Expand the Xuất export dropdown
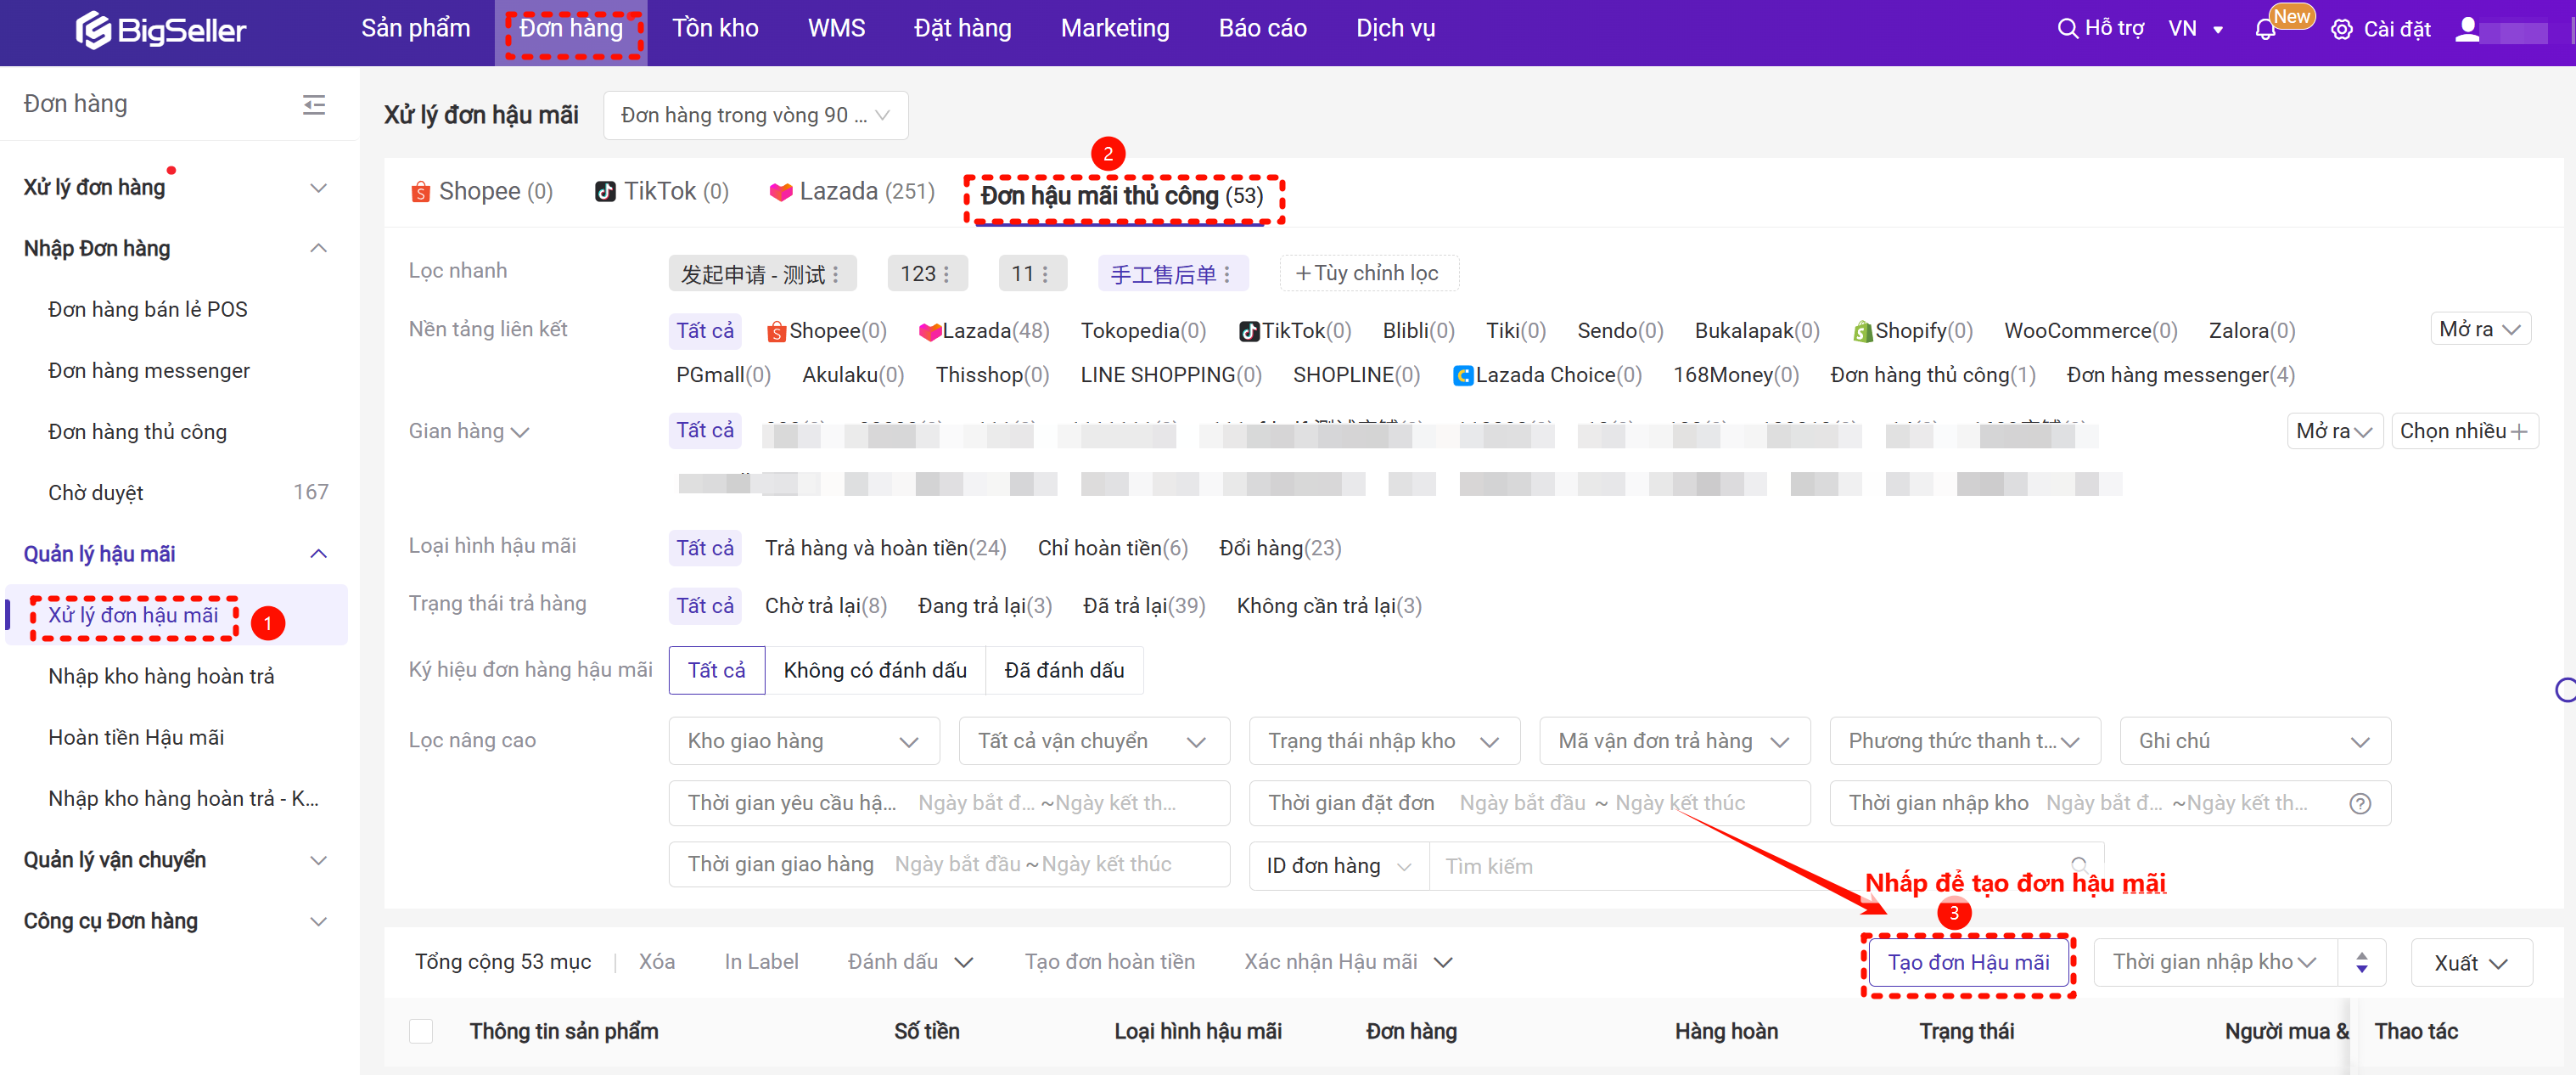 point(2470,963)
